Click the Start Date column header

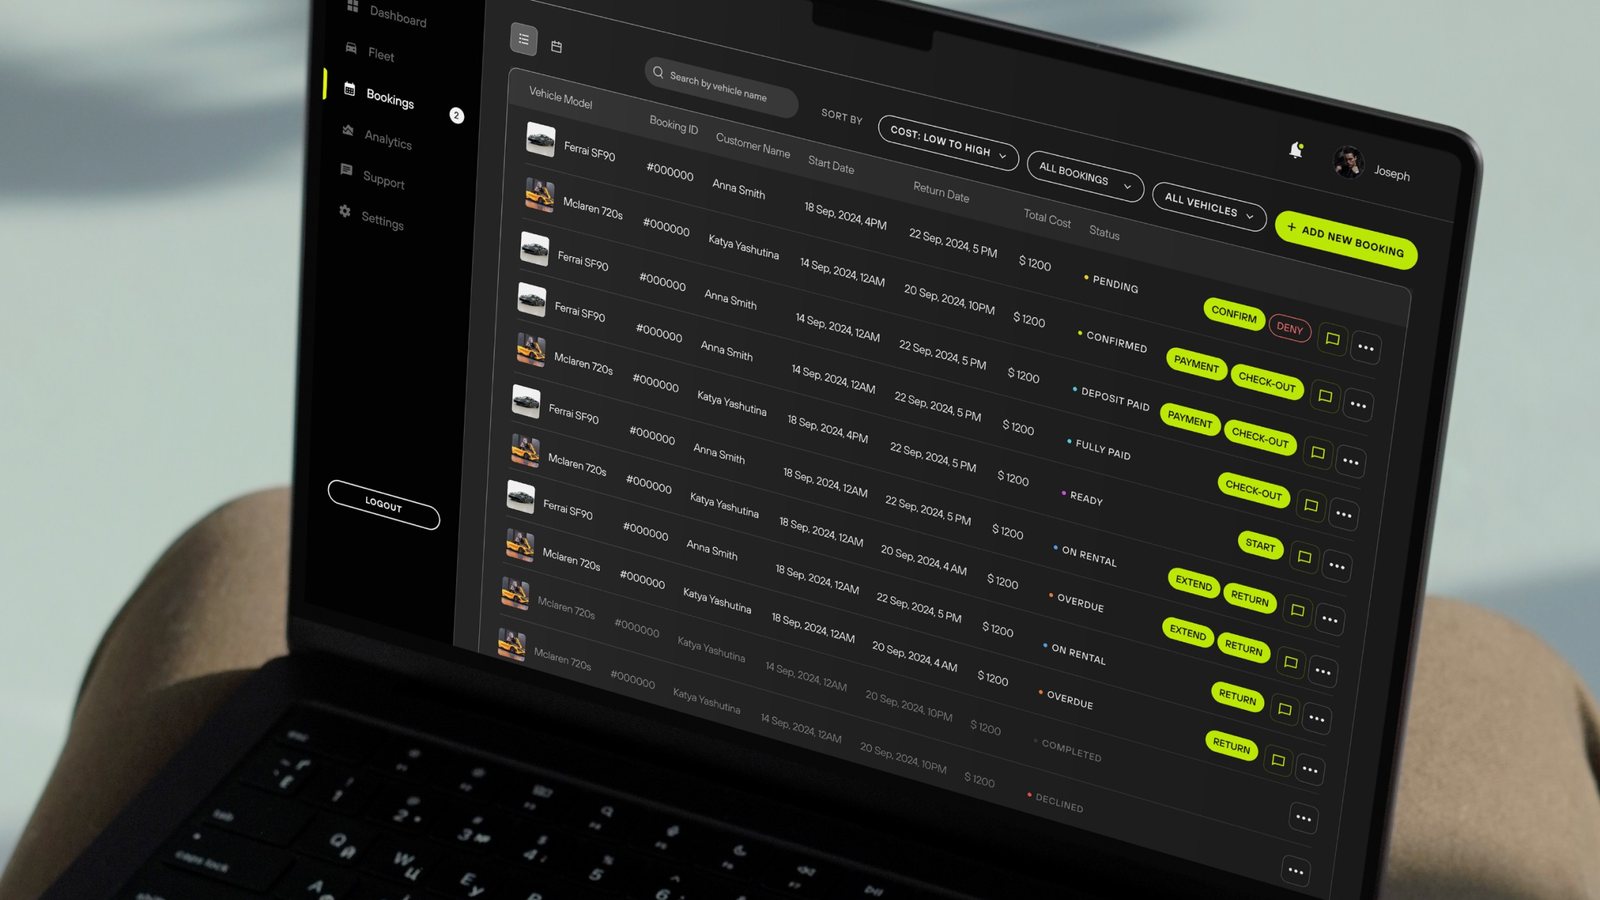click(831, 164)
